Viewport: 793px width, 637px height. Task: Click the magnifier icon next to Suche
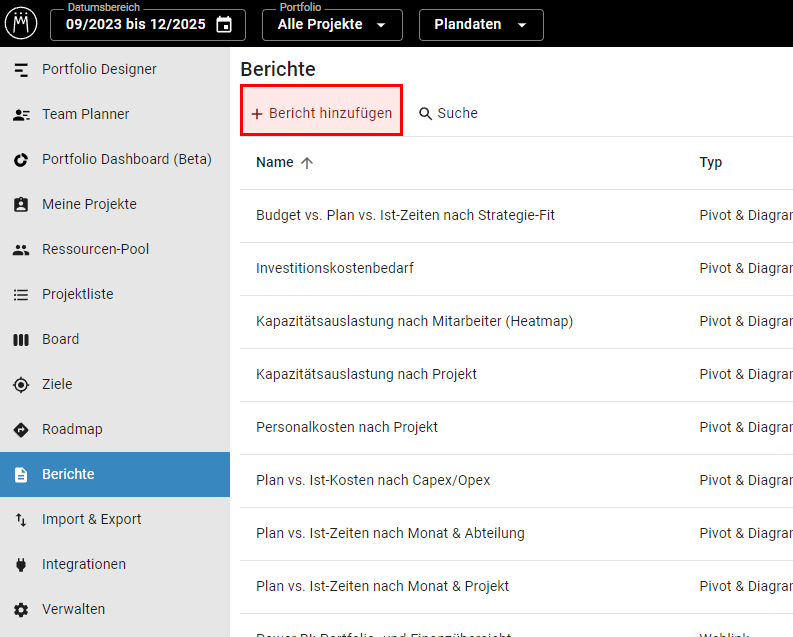click(425, 114)
